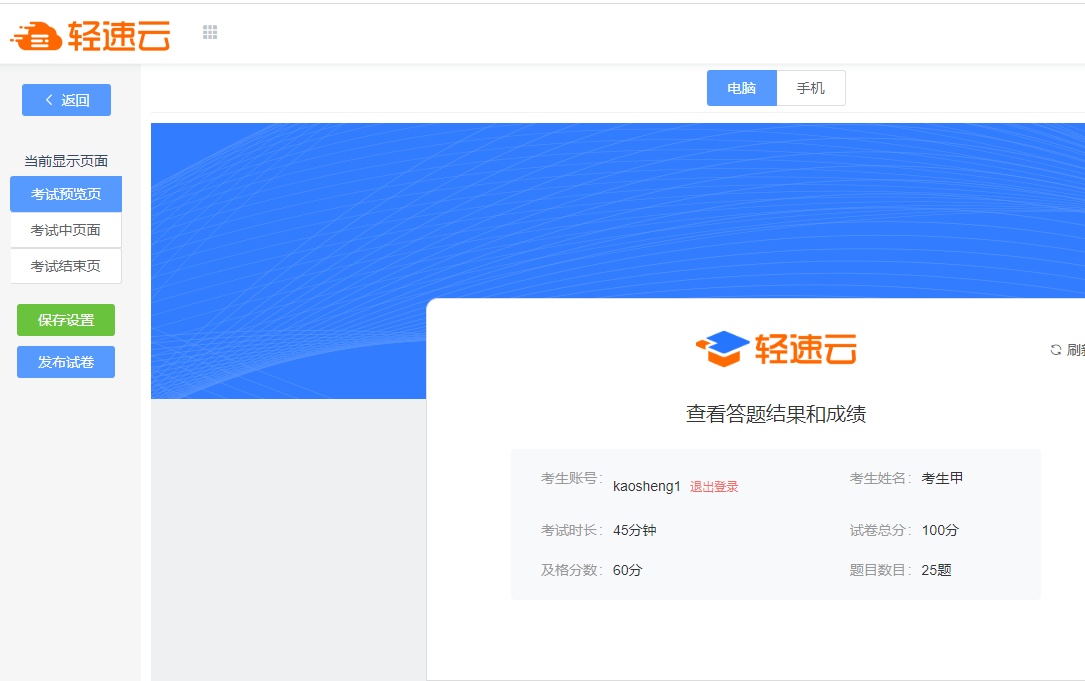
Task: Open the grid apps menu icon
Action: click(x=210, y=33)
